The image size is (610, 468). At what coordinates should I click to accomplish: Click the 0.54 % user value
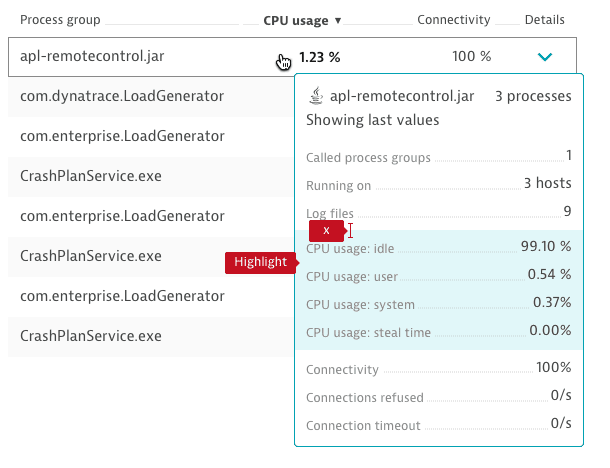(x=549, y=274)
